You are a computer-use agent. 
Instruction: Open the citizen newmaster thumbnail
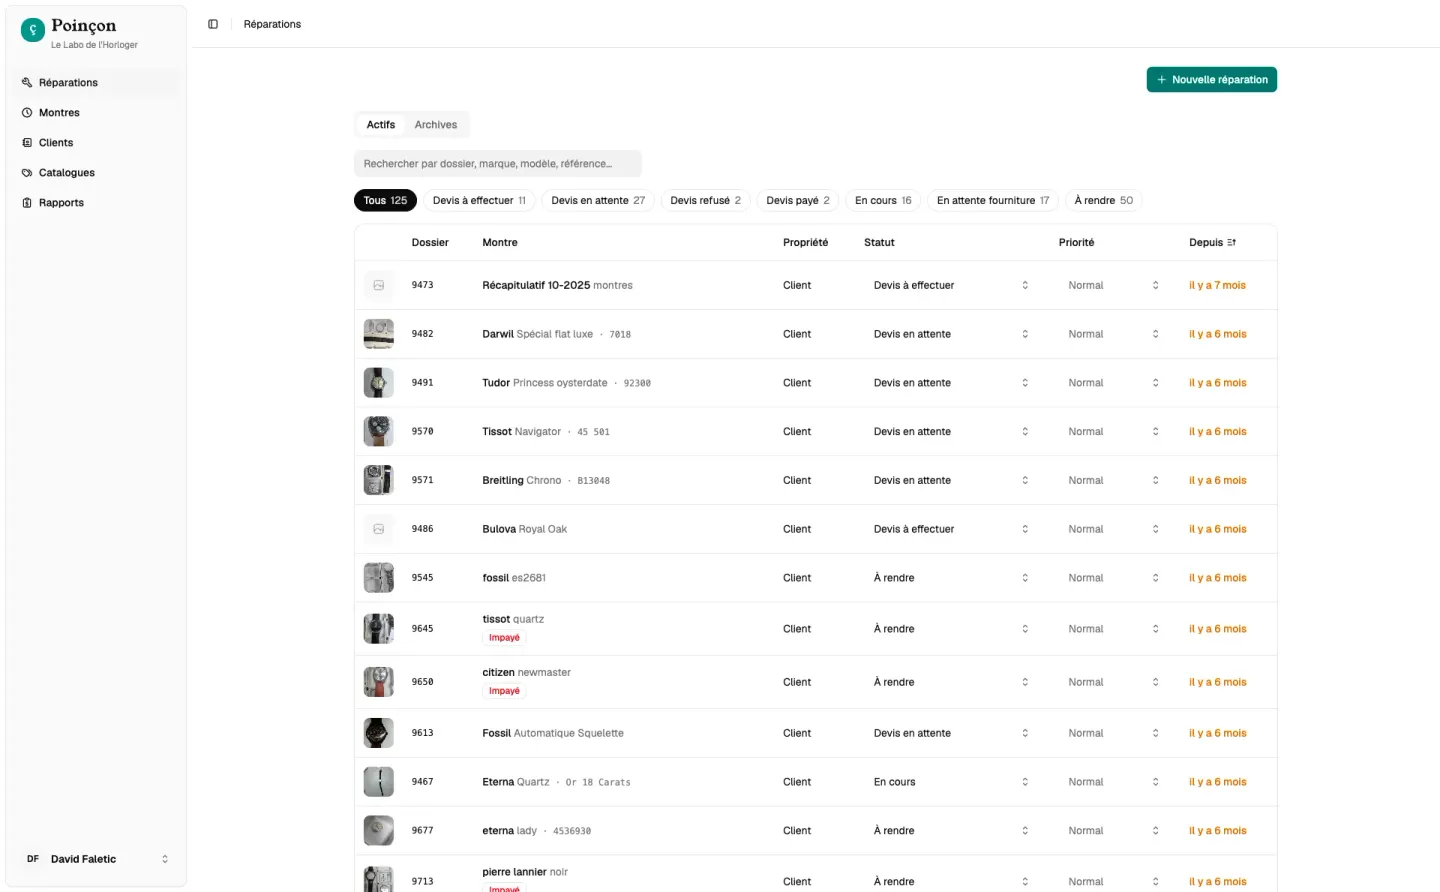379,682
